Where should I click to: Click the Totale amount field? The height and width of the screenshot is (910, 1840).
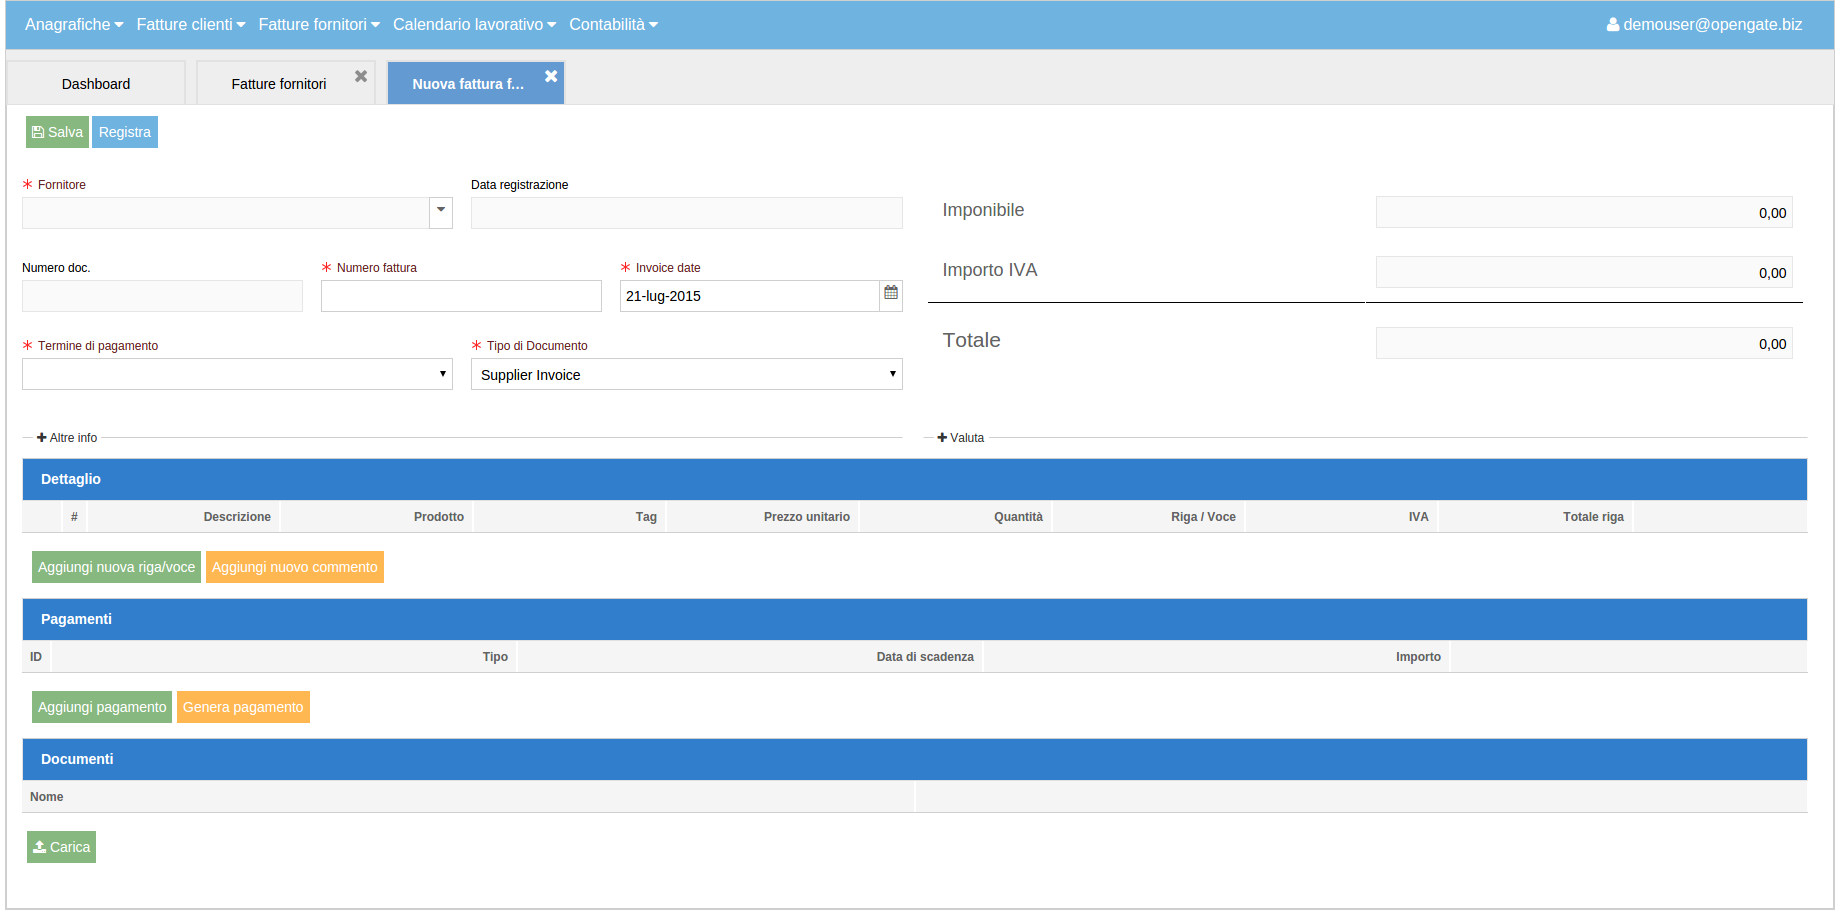pyautogui.click(x=1584, y=343)
